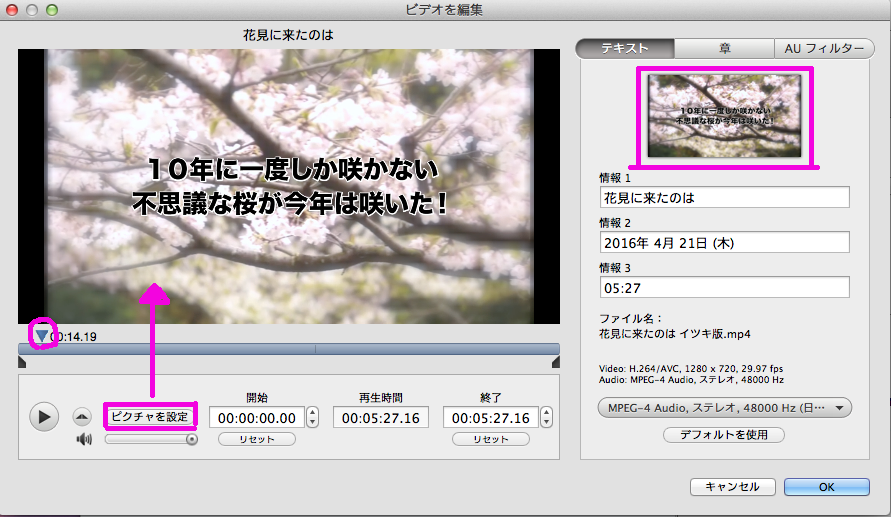
Task: Click the 開始 time stepper arrows
Action: click(x=312, y=417)
